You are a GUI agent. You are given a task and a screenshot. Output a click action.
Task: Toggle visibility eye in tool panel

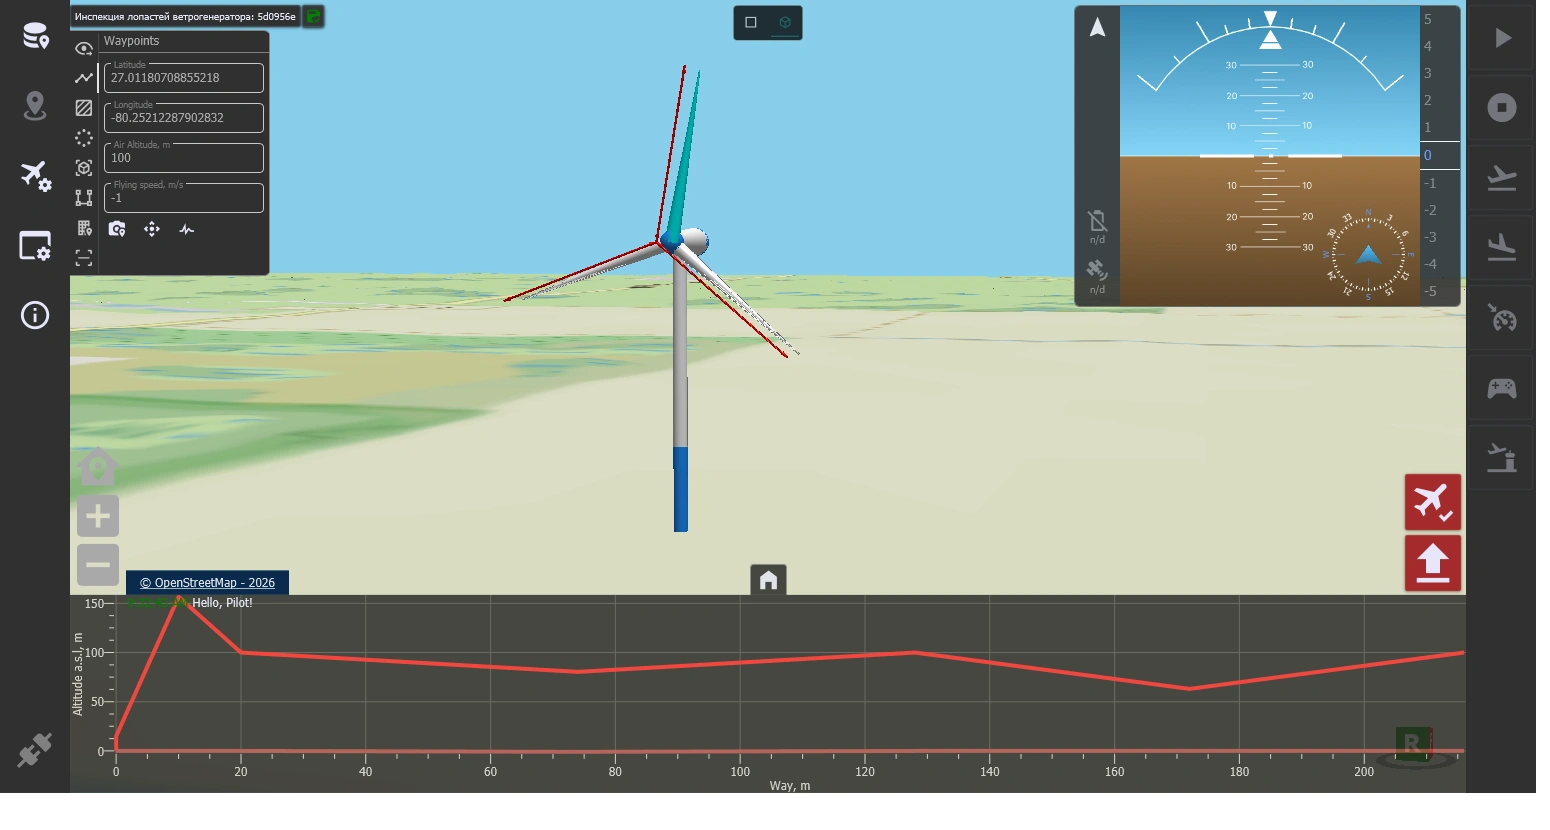[84, 48]
